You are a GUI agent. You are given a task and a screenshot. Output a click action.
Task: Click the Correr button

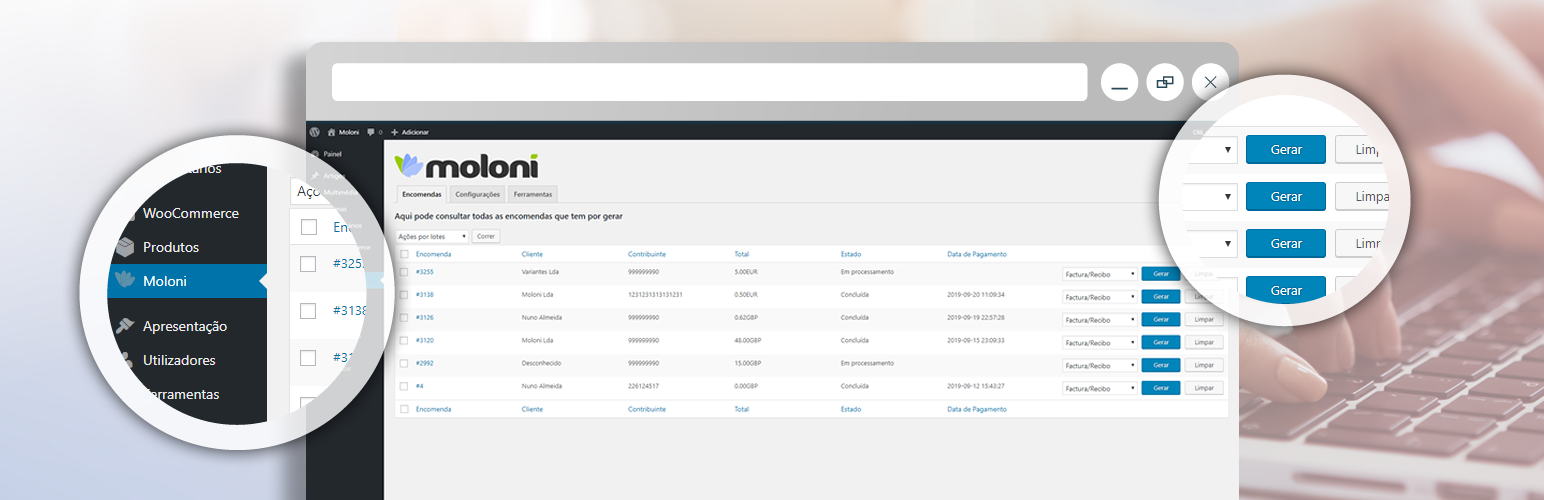pyautogui.click(x=485, y=237)
